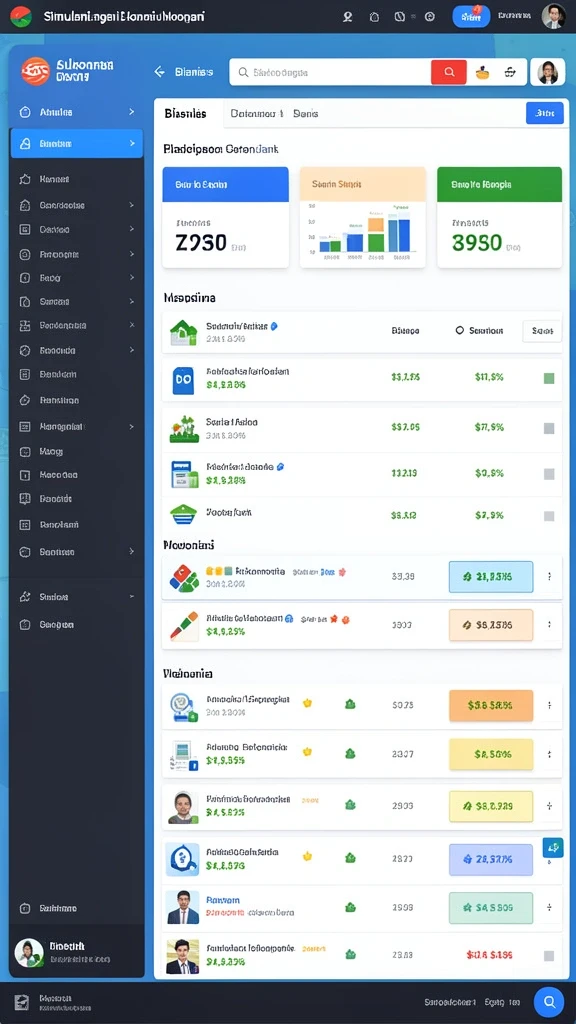Click the red-green round logo in top bar

21,16
